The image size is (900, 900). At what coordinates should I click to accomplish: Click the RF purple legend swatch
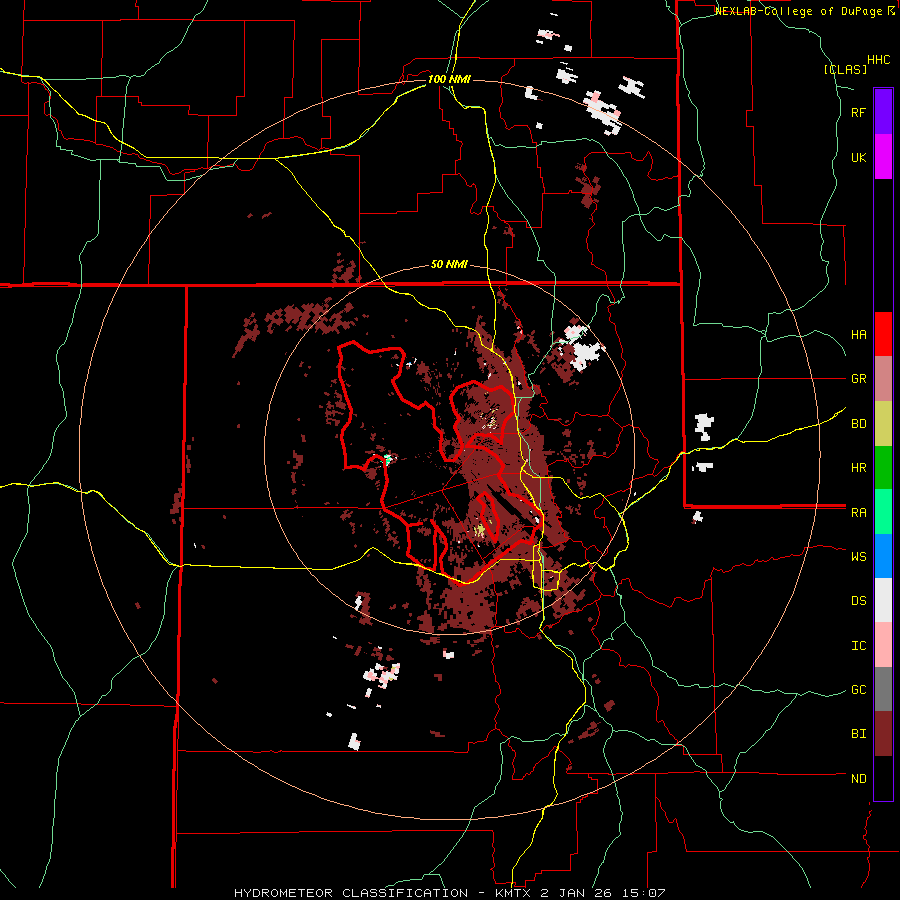click(x=883, y=111)
